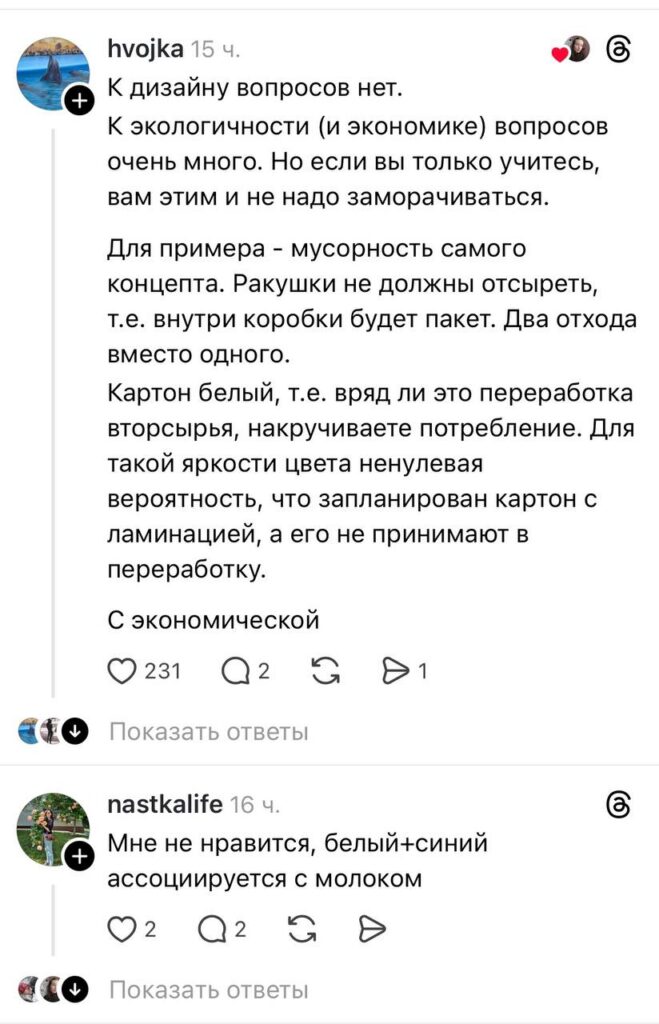Open Threads logo icon on nastkalife's post
The width and height of the screenshot is (659, 1024).
tap(620, 804)
